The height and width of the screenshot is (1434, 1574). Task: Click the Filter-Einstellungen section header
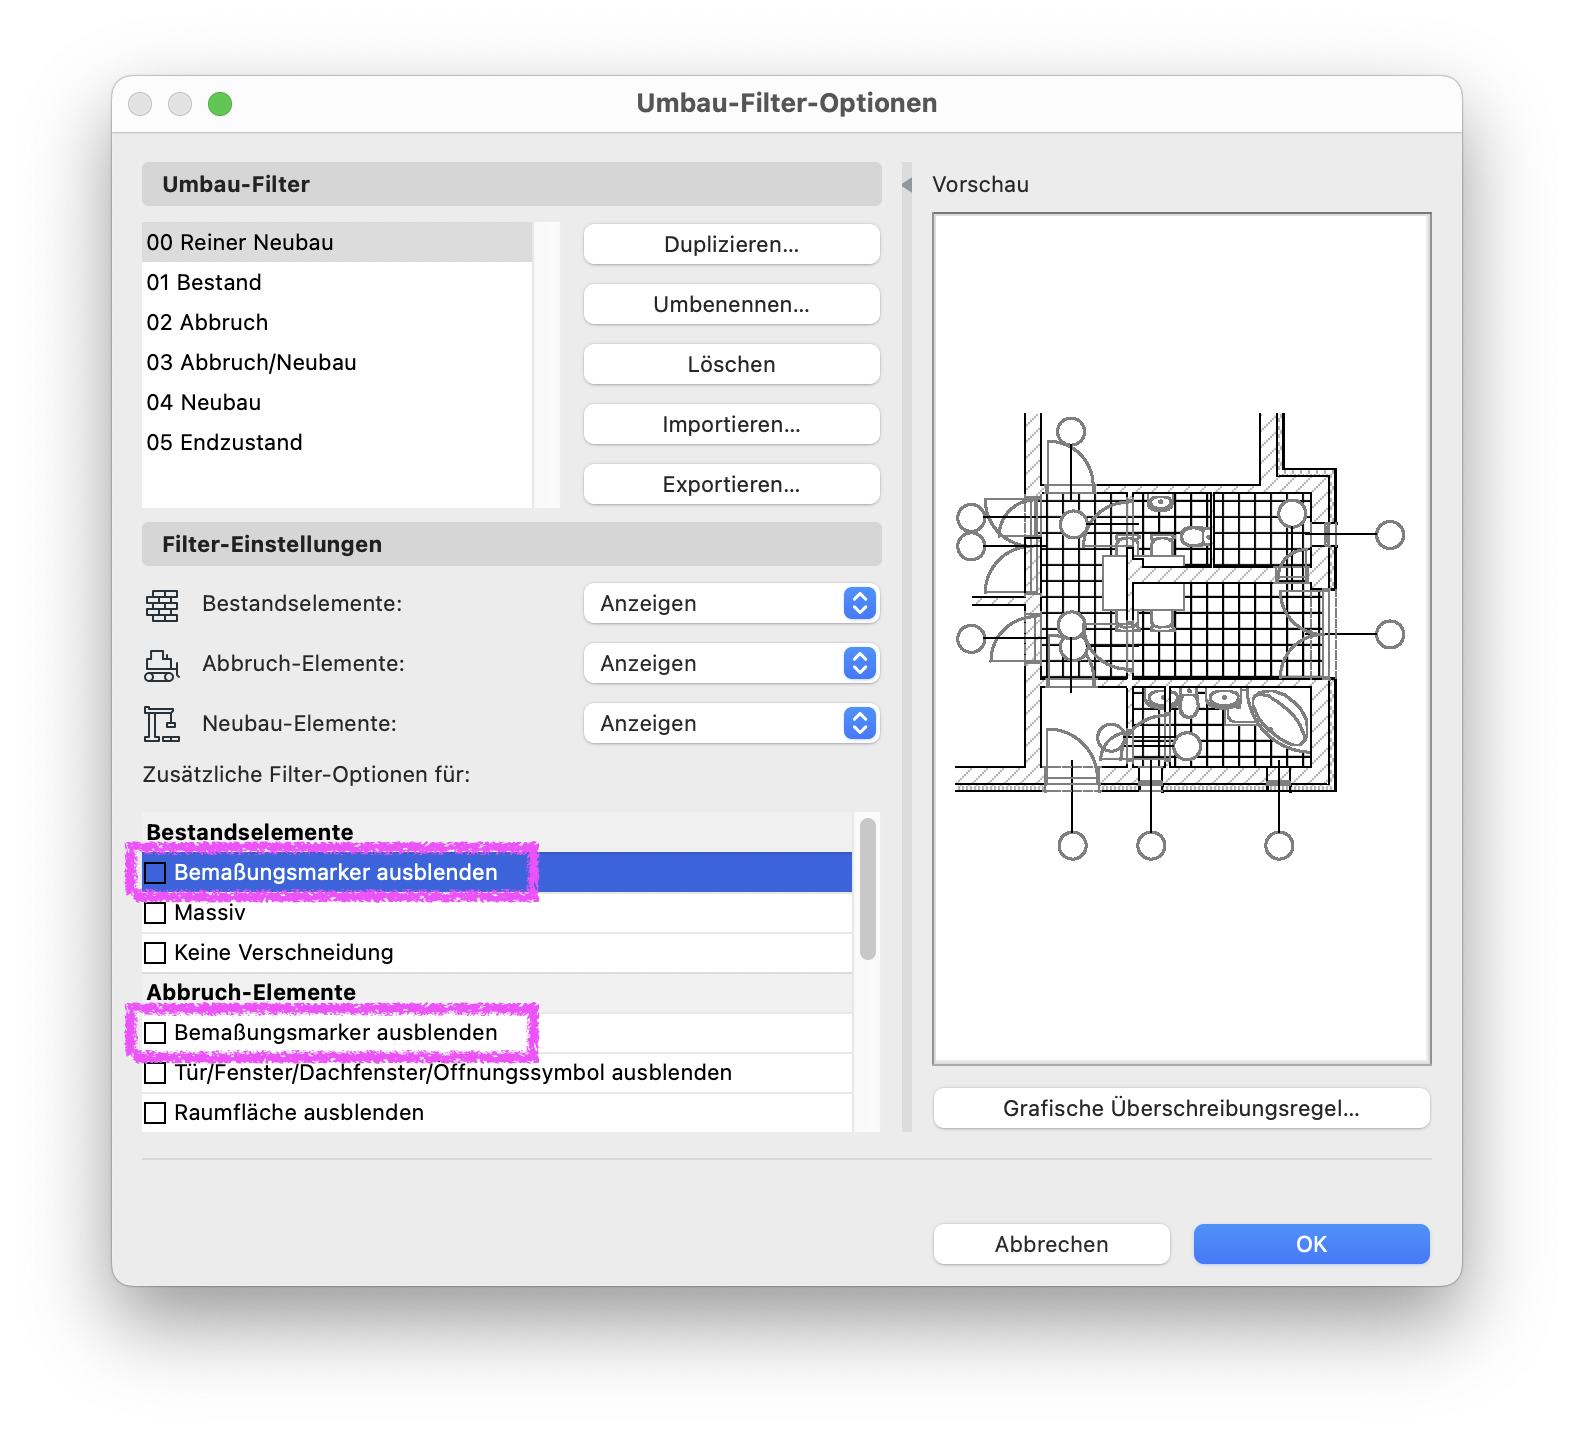pos(511,545)
